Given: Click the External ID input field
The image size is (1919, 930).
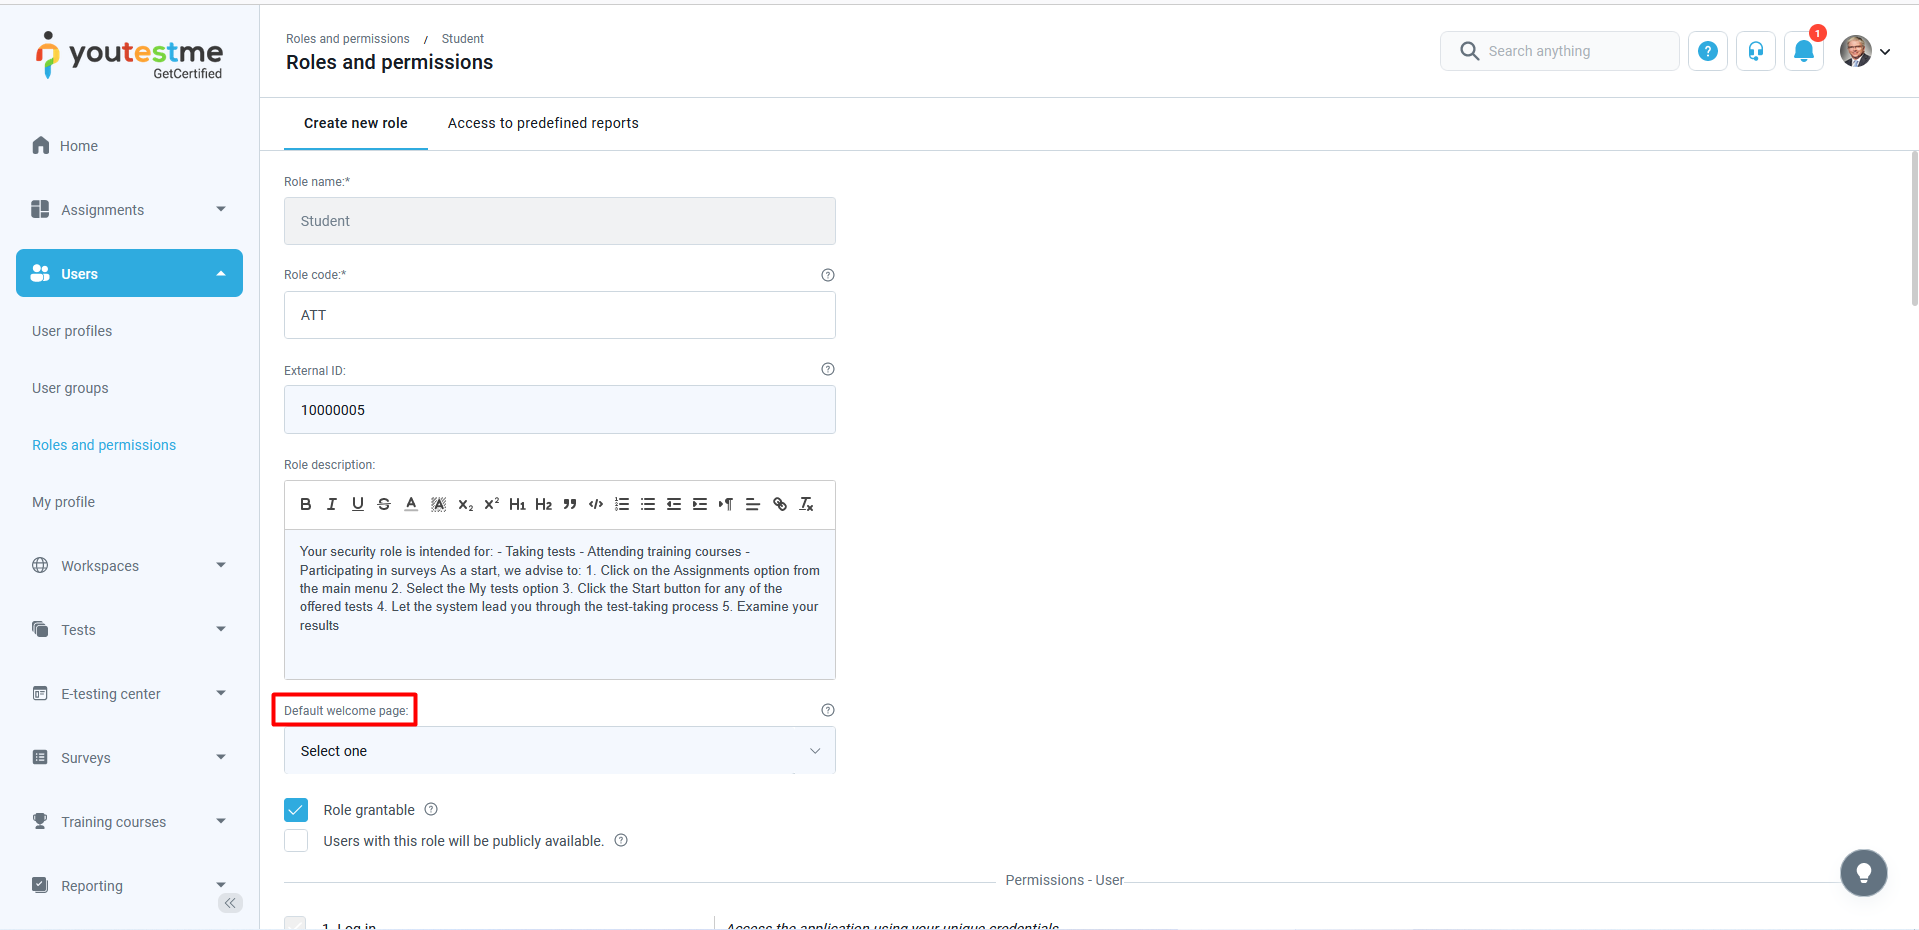Looking at the screenshot, I should coord(560,410).
